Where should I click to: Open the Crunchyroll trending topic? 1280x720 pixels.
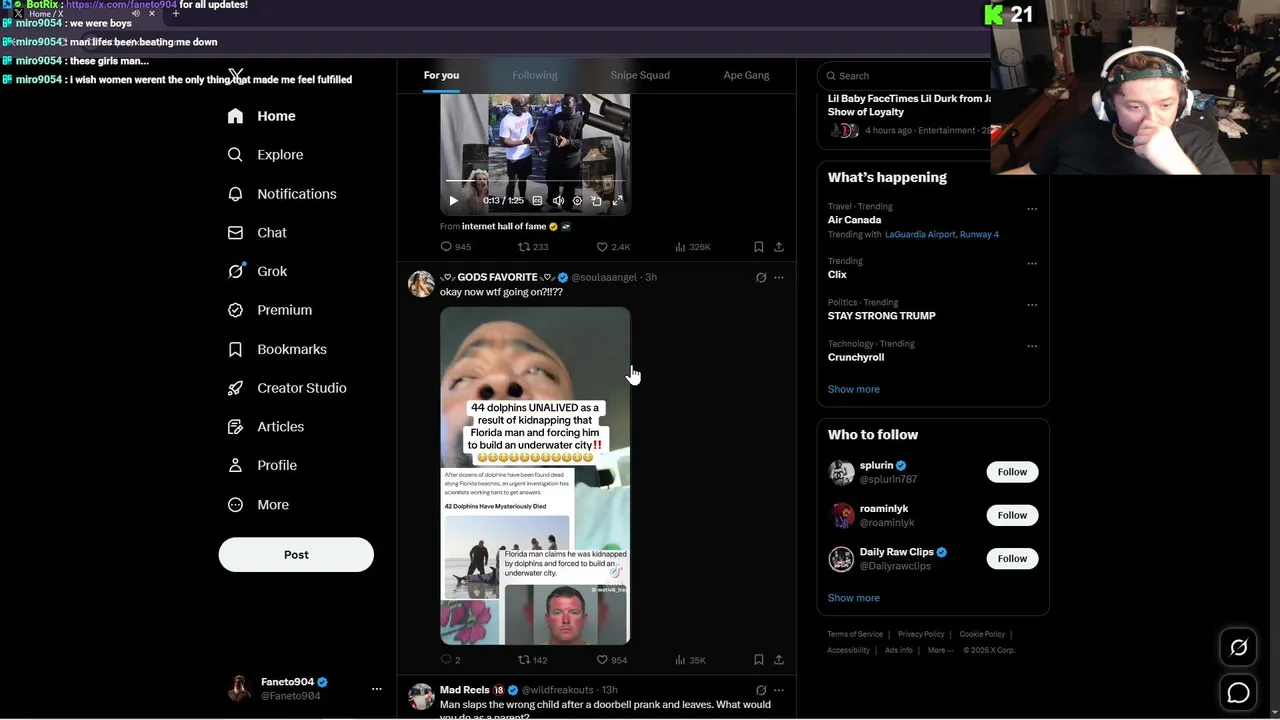coord(856,357)
